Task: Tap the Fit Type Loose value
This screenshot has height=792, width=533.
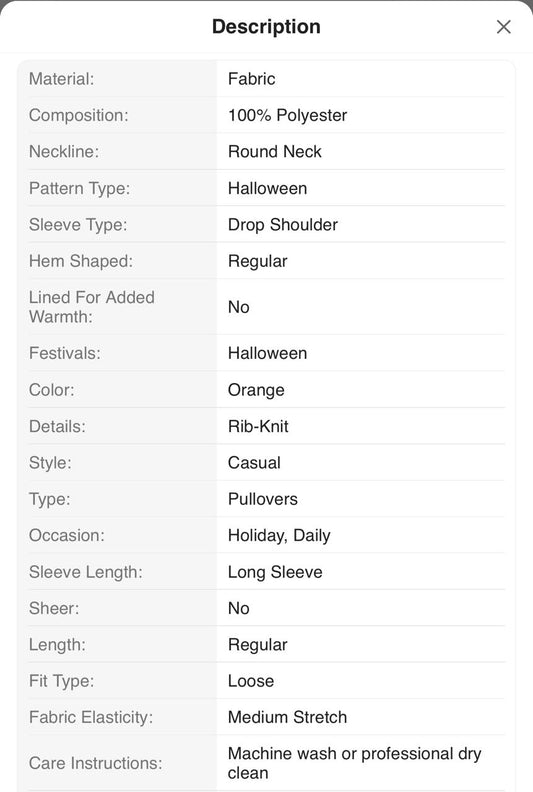Action: click(x=251, y=681)
